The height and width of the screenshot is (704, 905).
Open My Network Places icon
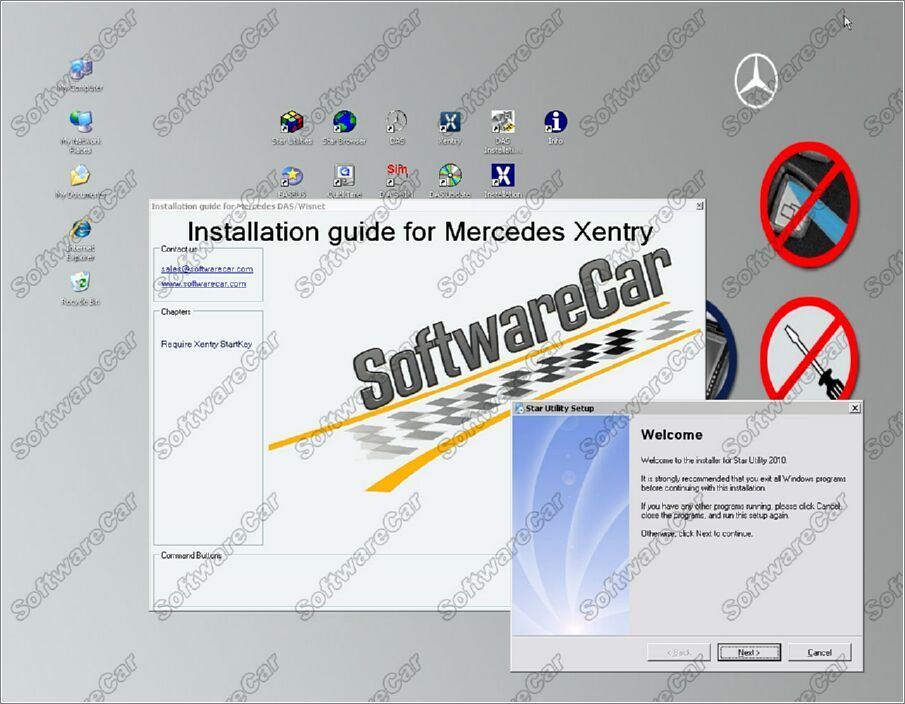[x=80, y=125]
